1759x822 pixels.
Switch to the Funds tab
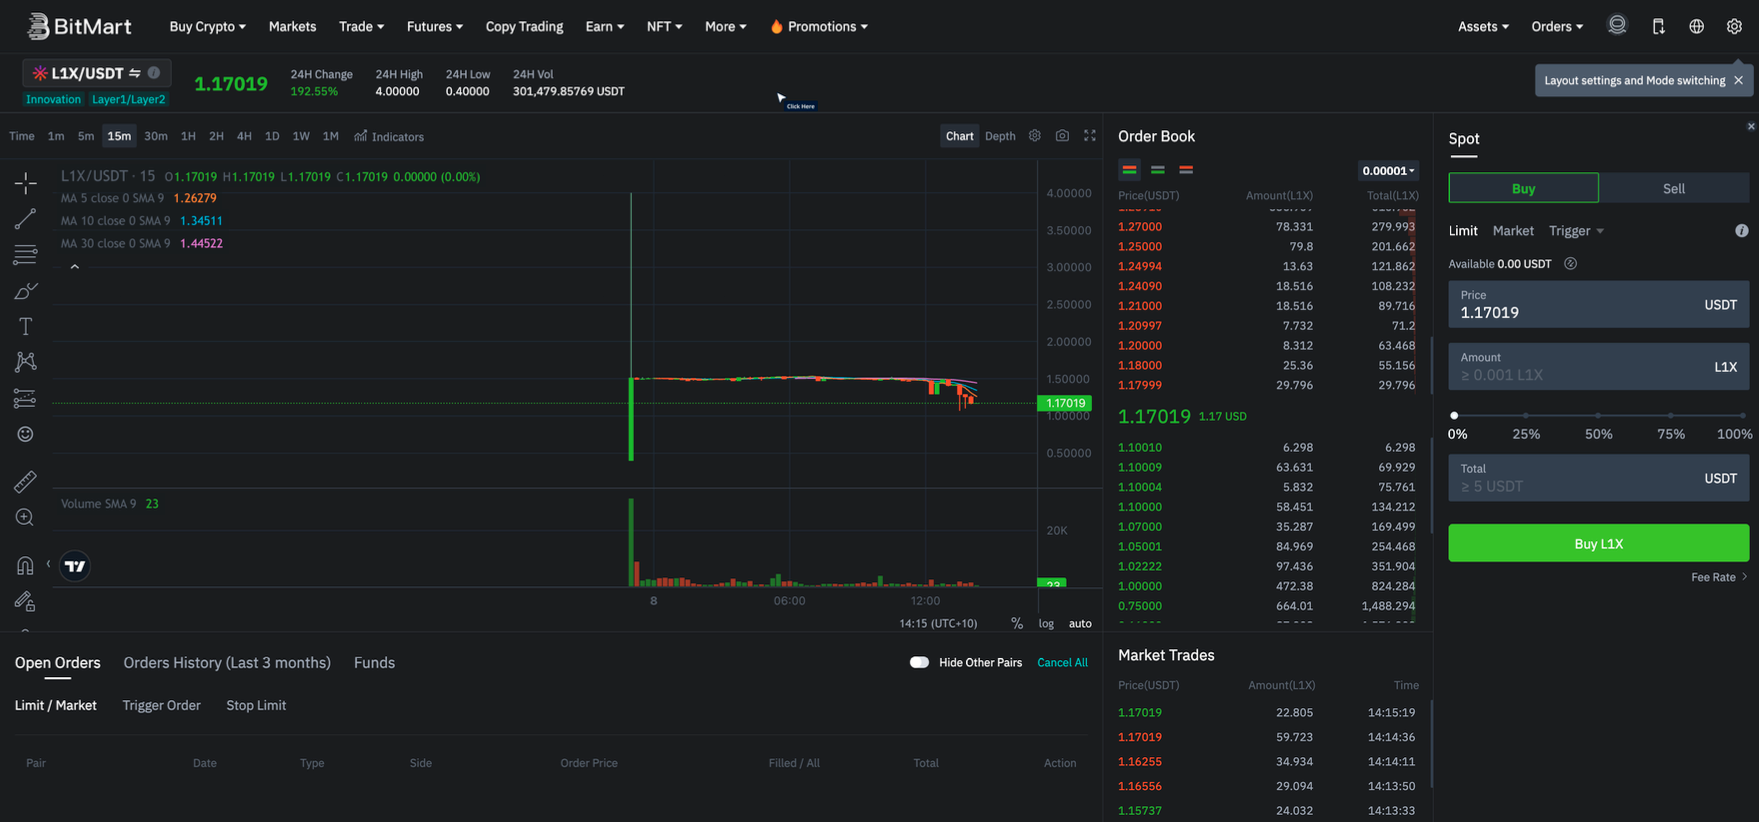click(x=374, y=663)
